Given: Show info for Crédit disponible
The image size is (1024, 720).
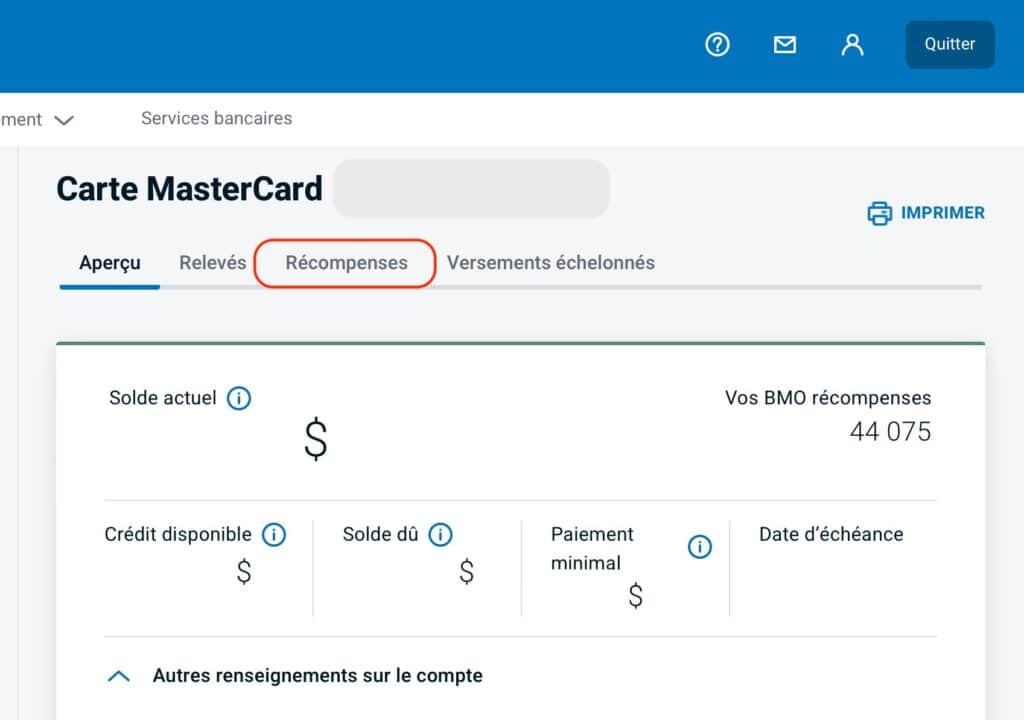Looking at the screenshot, I should pyautogui.click(x=274, y=535).
